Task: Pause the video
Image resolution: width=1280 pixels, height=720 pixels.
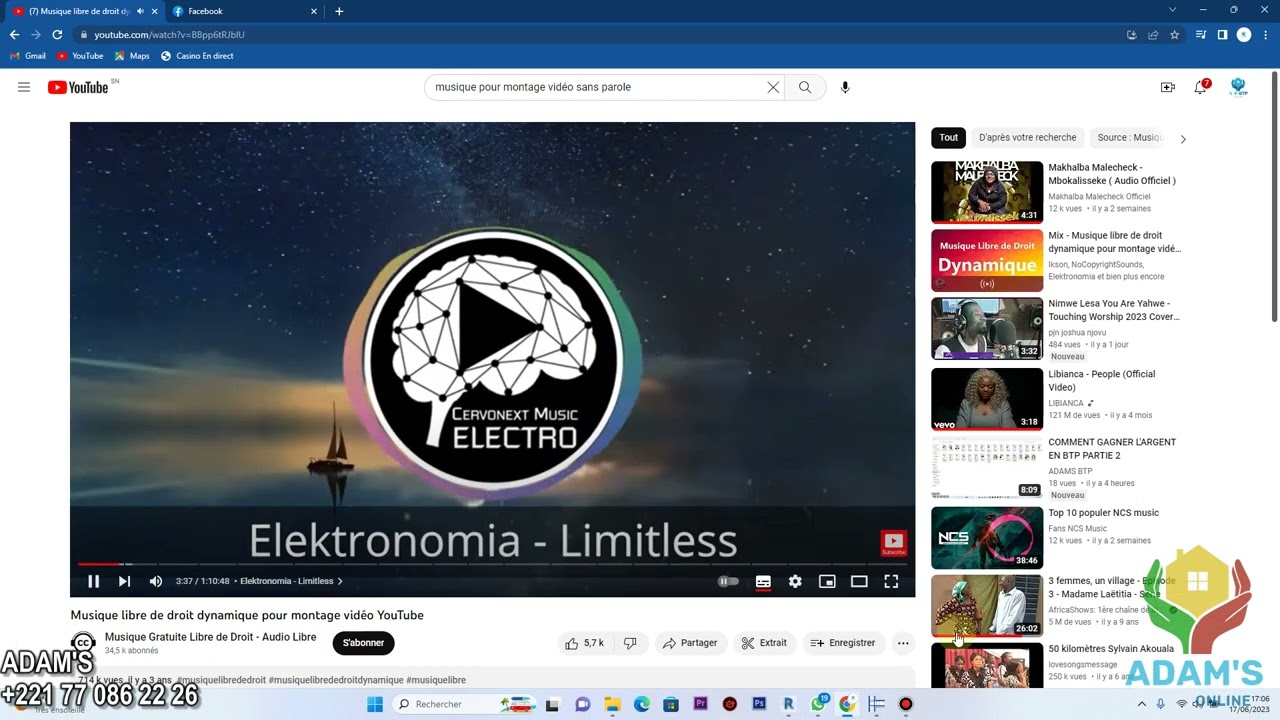Action: coord(93,581)
